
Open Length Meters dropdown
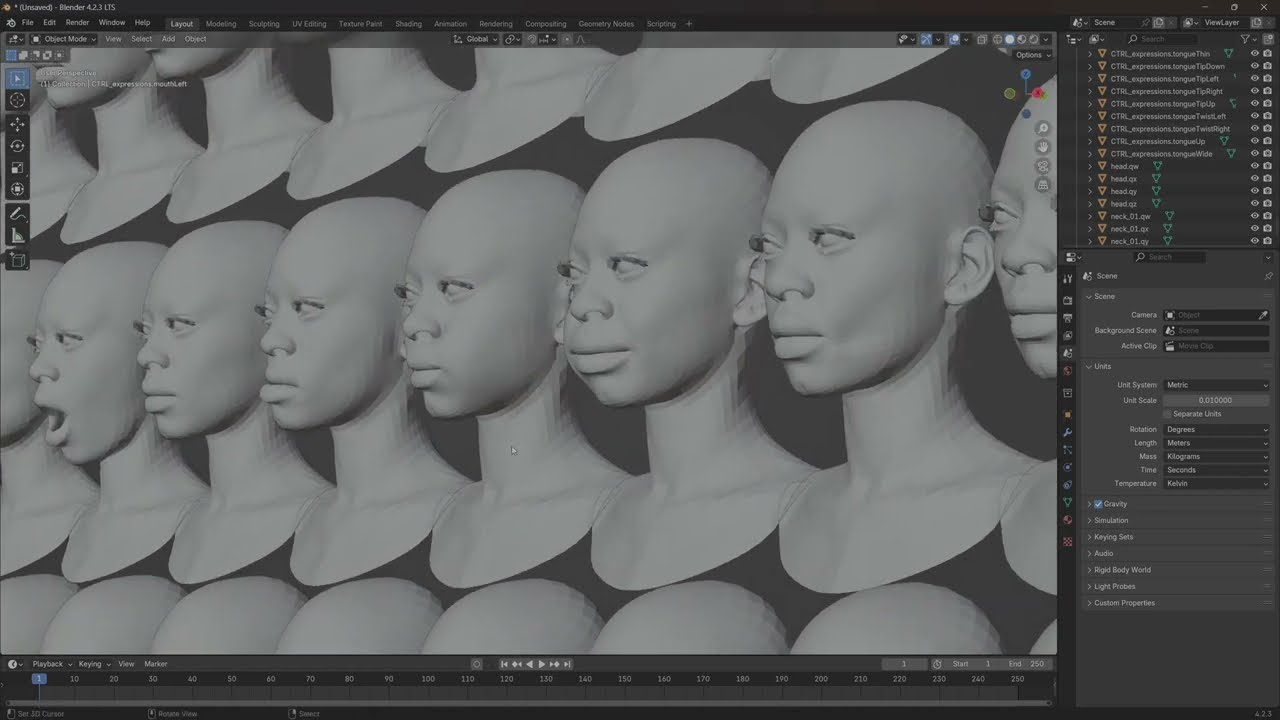coord(1216,443)
